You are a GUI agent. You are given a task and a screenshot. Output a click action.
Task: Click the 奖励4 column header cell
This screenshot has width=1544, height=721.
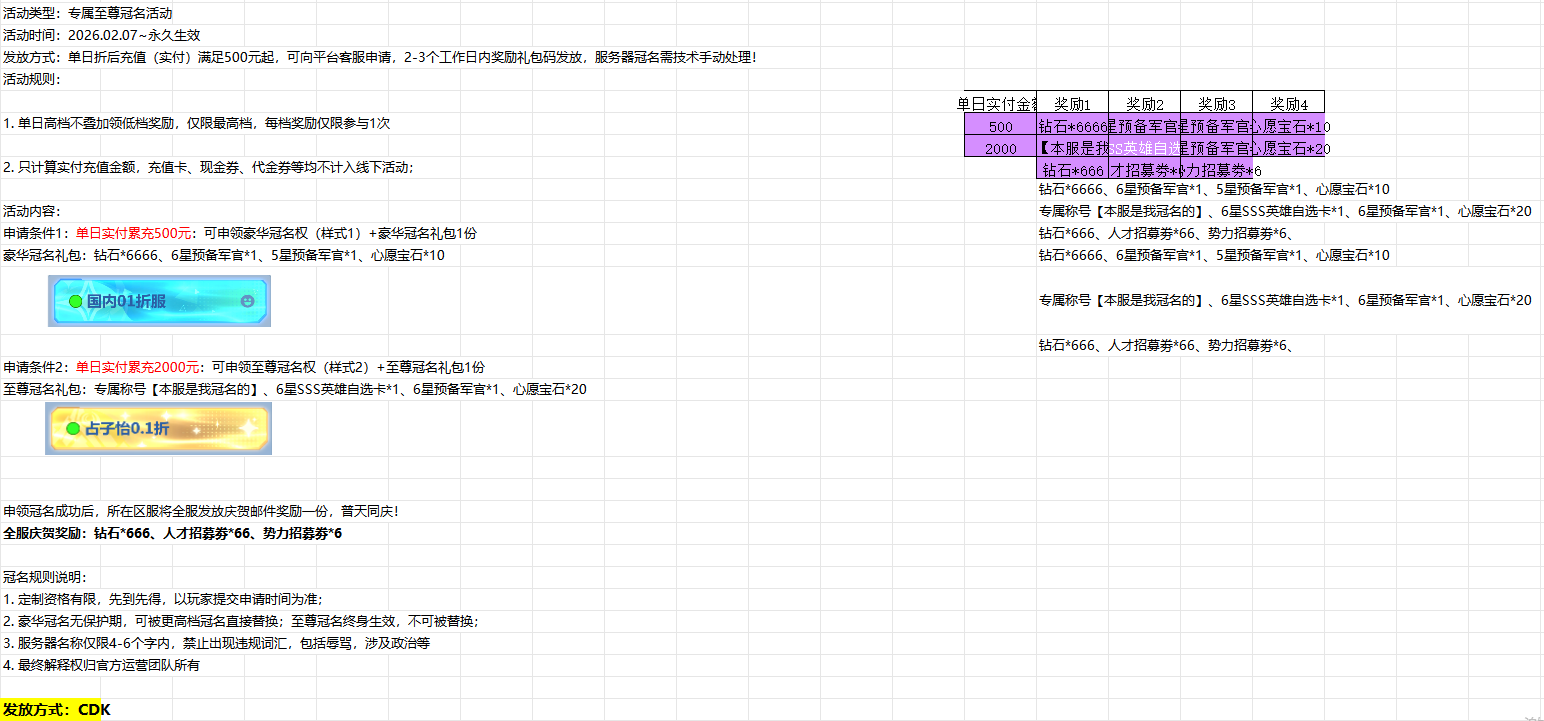pyautogui.click(x=1288, y=103)
